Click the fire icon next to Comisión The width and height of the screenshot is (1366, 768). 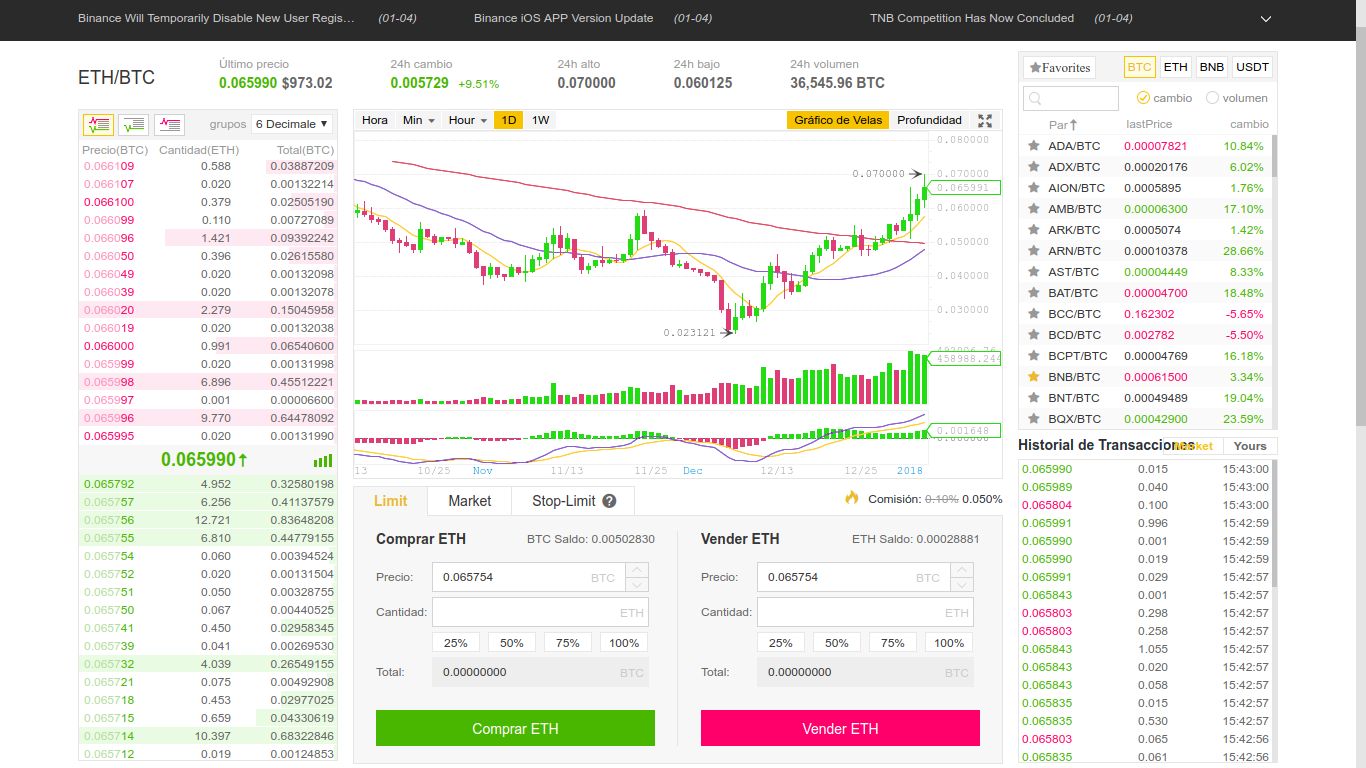852,497
